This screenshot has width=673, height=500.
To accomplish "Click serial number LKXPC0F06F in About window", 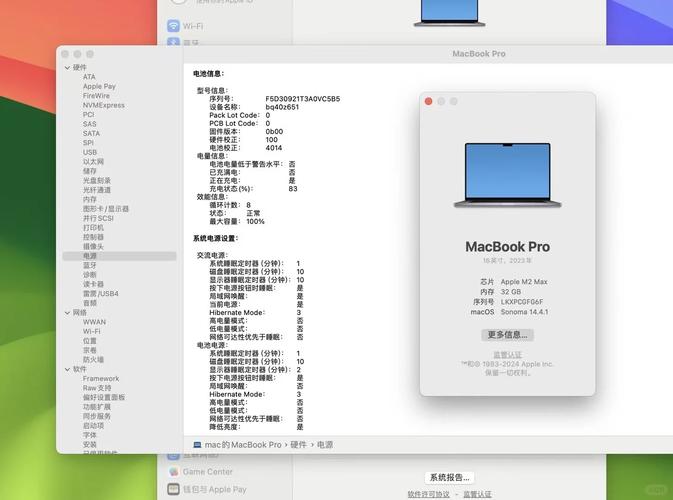I will coord(522,302).
